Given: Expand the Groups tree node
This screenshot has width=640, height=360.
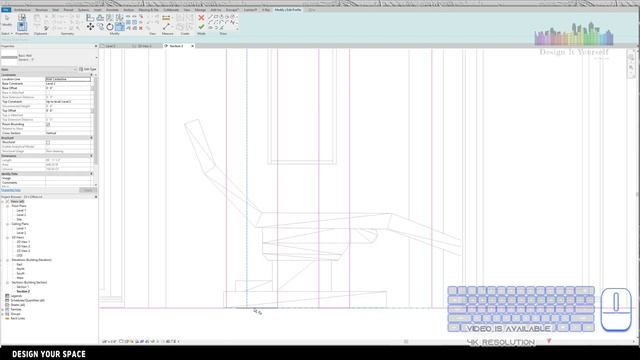Looking at the screenshot, I should (2, 314).
